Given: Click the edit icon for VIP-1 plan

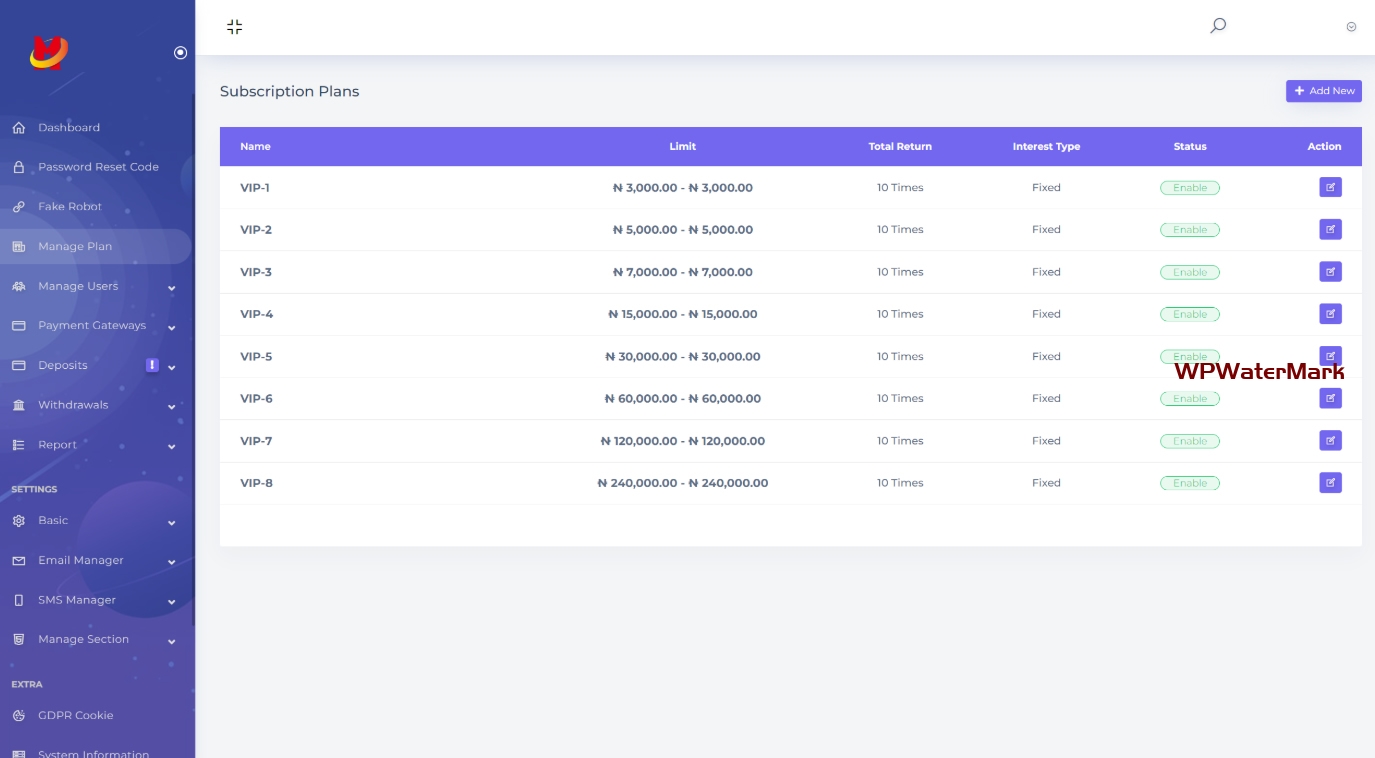Looking at the screenshot, I should (1330, 187).
